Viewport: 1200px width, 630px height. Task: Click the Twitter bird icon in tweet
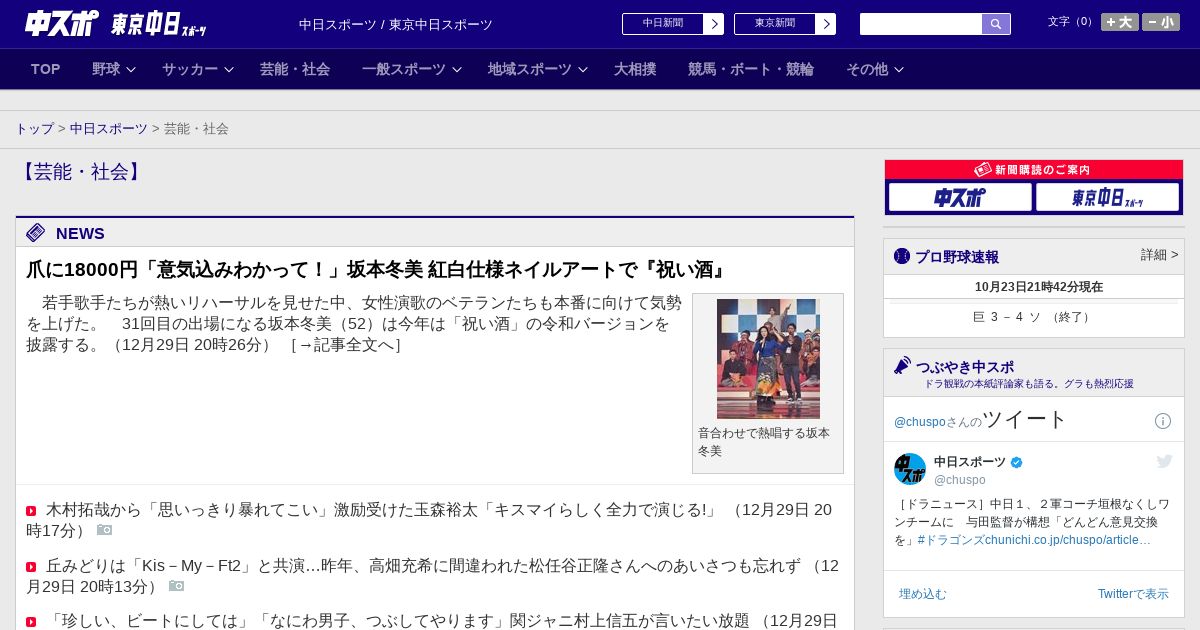(1164, 461)
